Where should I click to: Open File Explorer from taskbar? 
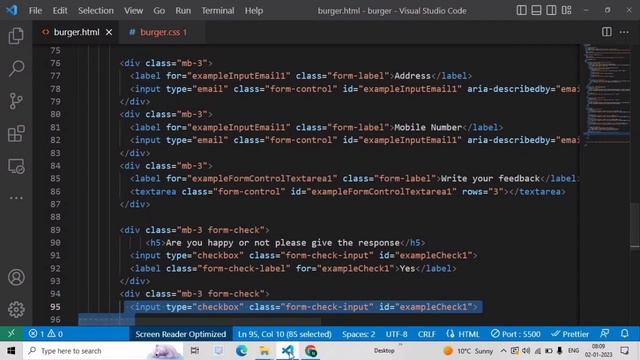264,351
